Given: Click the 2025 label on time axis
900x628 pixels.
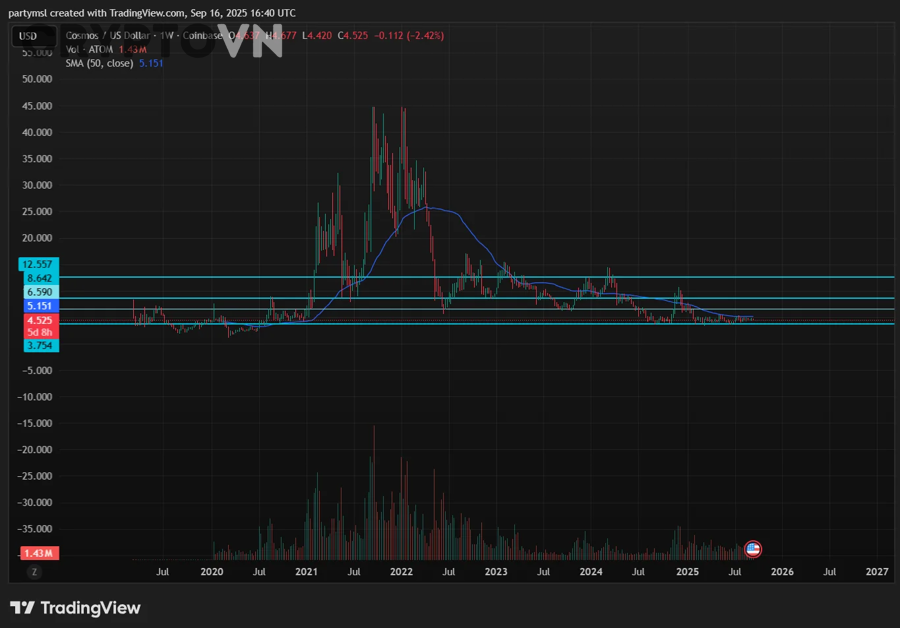Looking at the screenshot, I should click(x=687, y=572).
